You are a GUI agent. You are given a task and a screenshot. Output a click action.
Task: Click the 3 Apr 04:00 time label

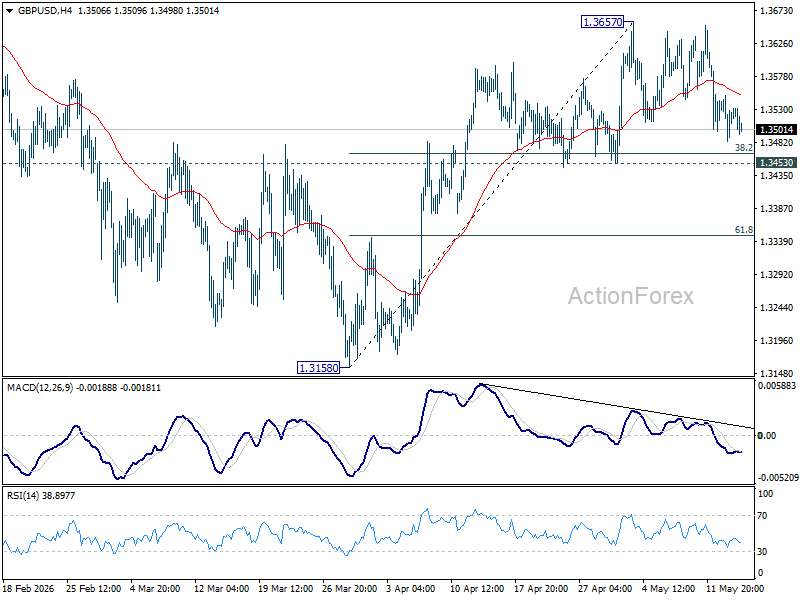[x=411, y=588]
